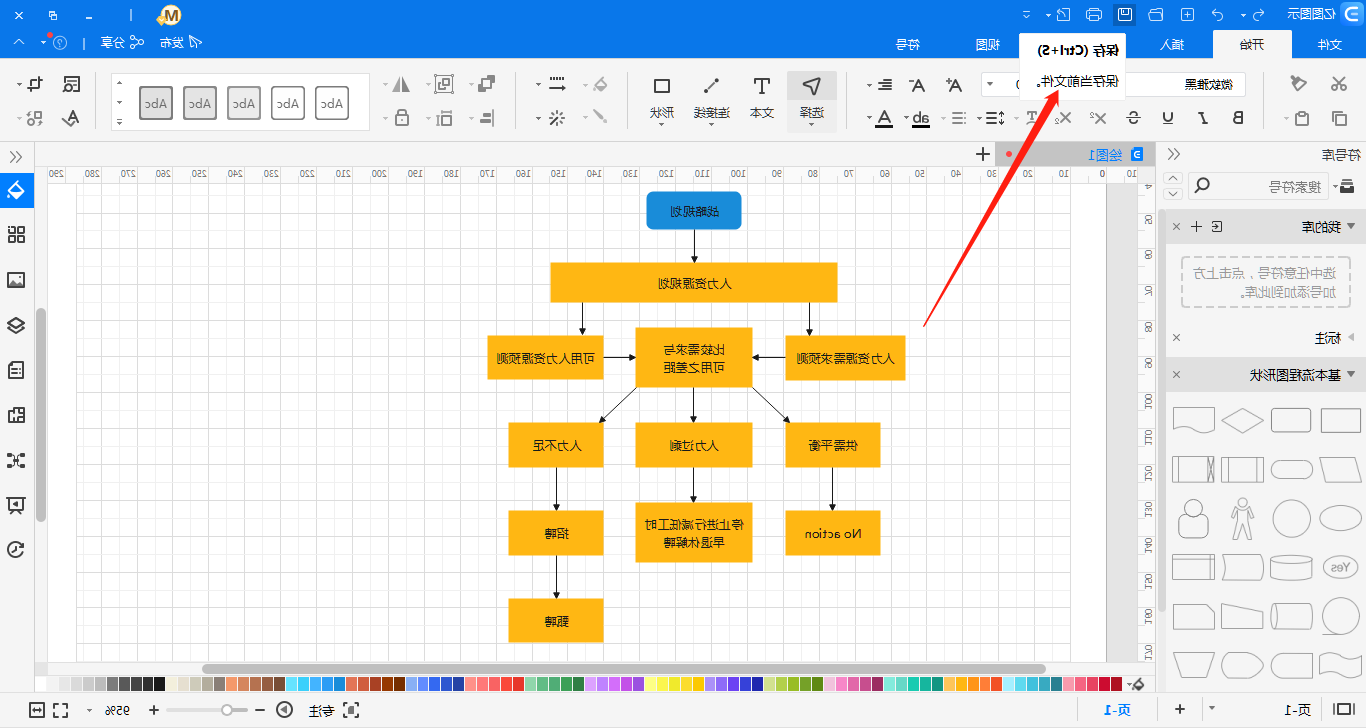The height and width of the screenshot is (728, 1366).
Task: Open the presentation screen sidebar icon
Action: coord(16,505)
